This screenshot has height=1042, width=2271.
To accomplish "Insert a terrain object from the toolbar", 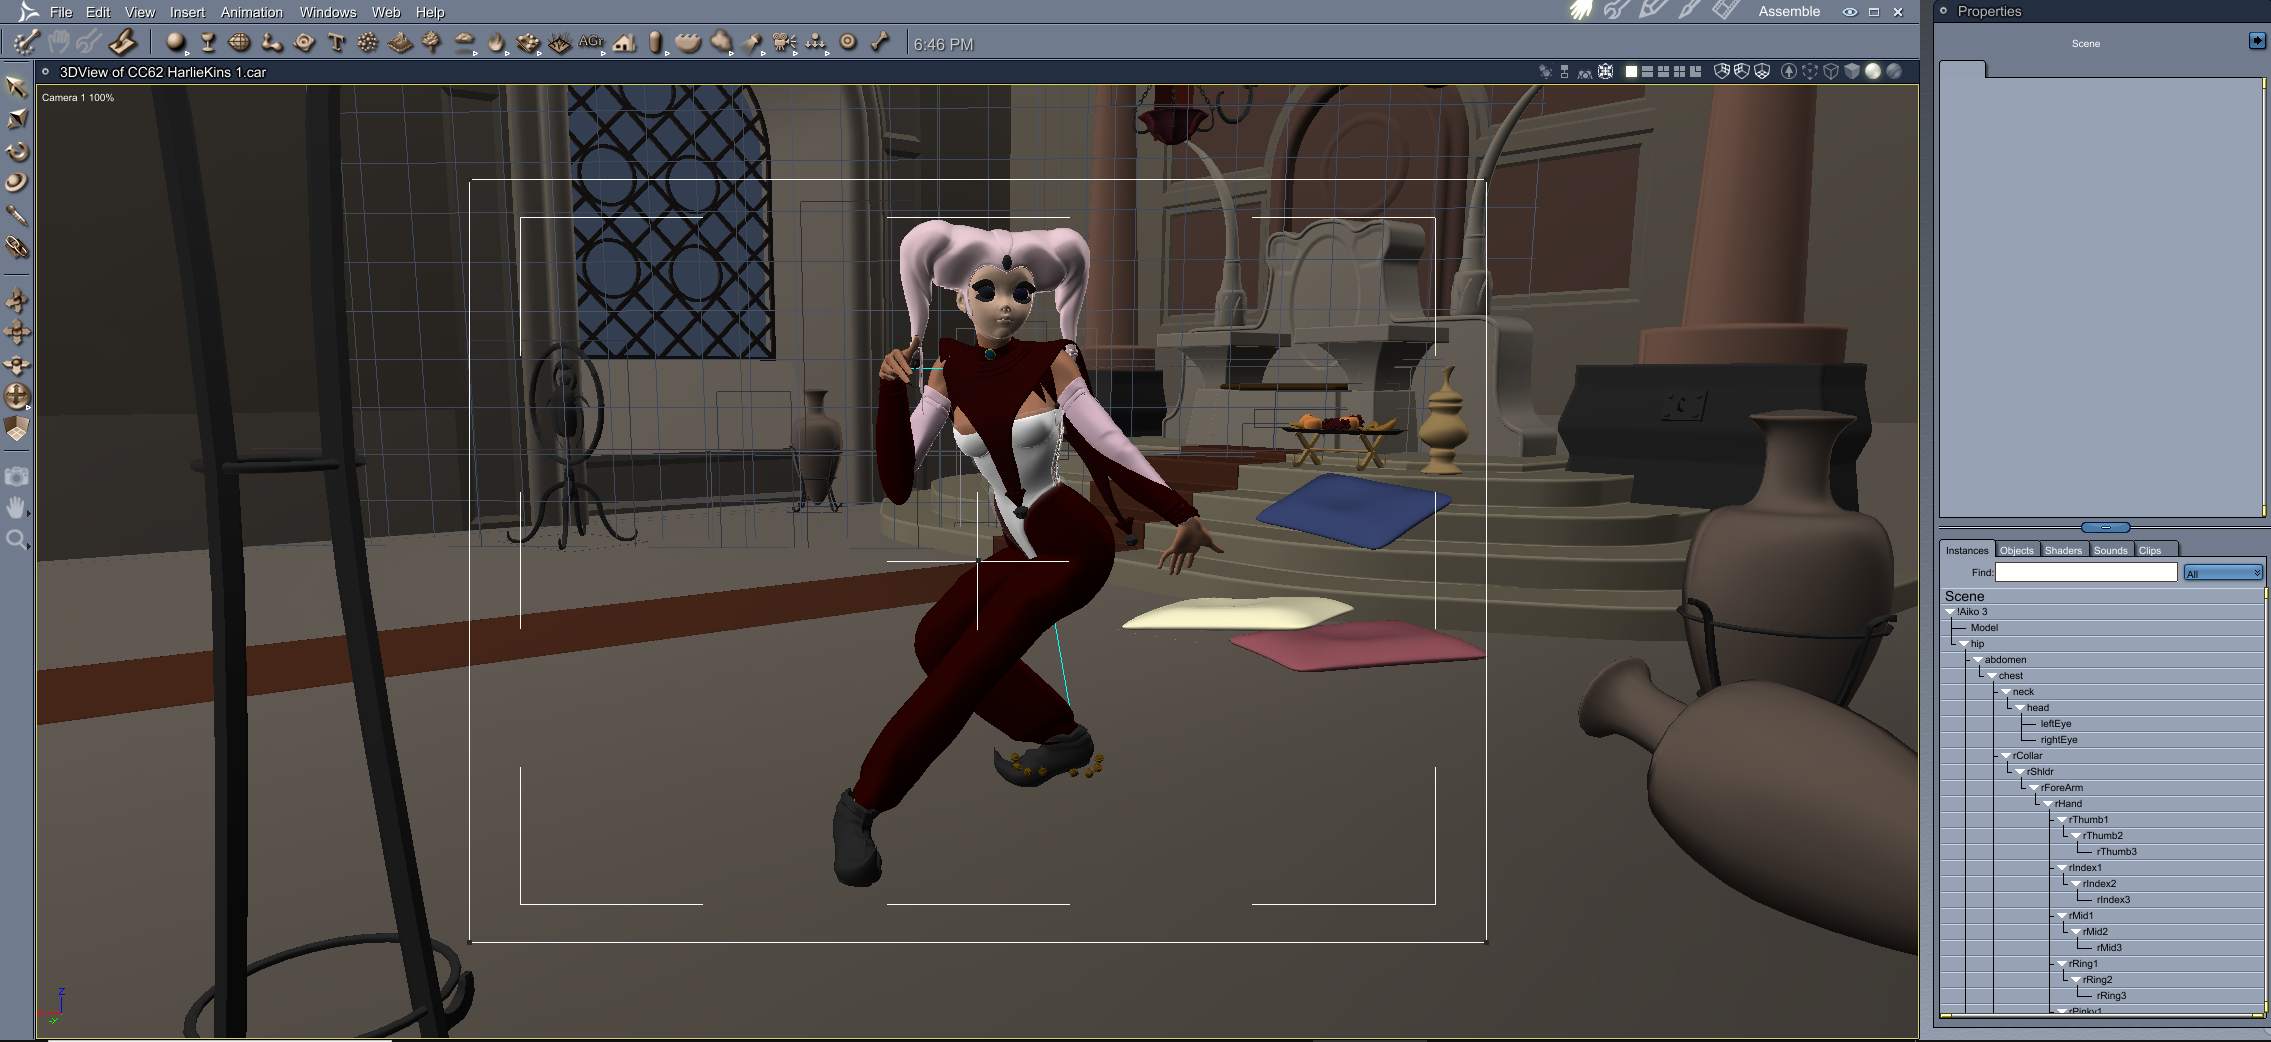I will coord(400,42).
